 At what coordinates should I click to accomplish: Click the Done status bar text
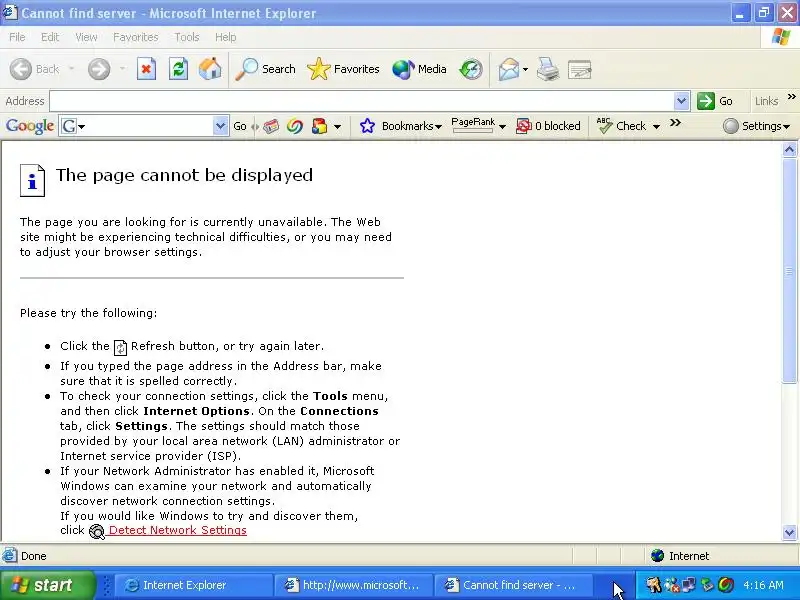coord(34,556)
